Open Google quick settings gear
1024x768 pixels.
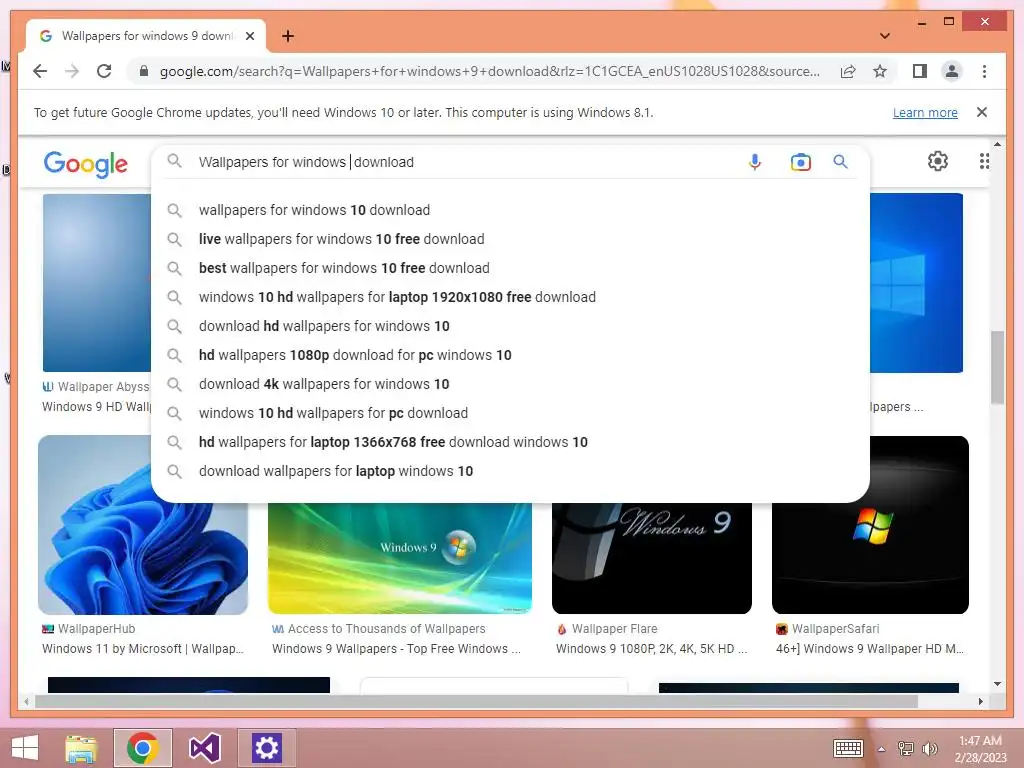pos(938,161)
